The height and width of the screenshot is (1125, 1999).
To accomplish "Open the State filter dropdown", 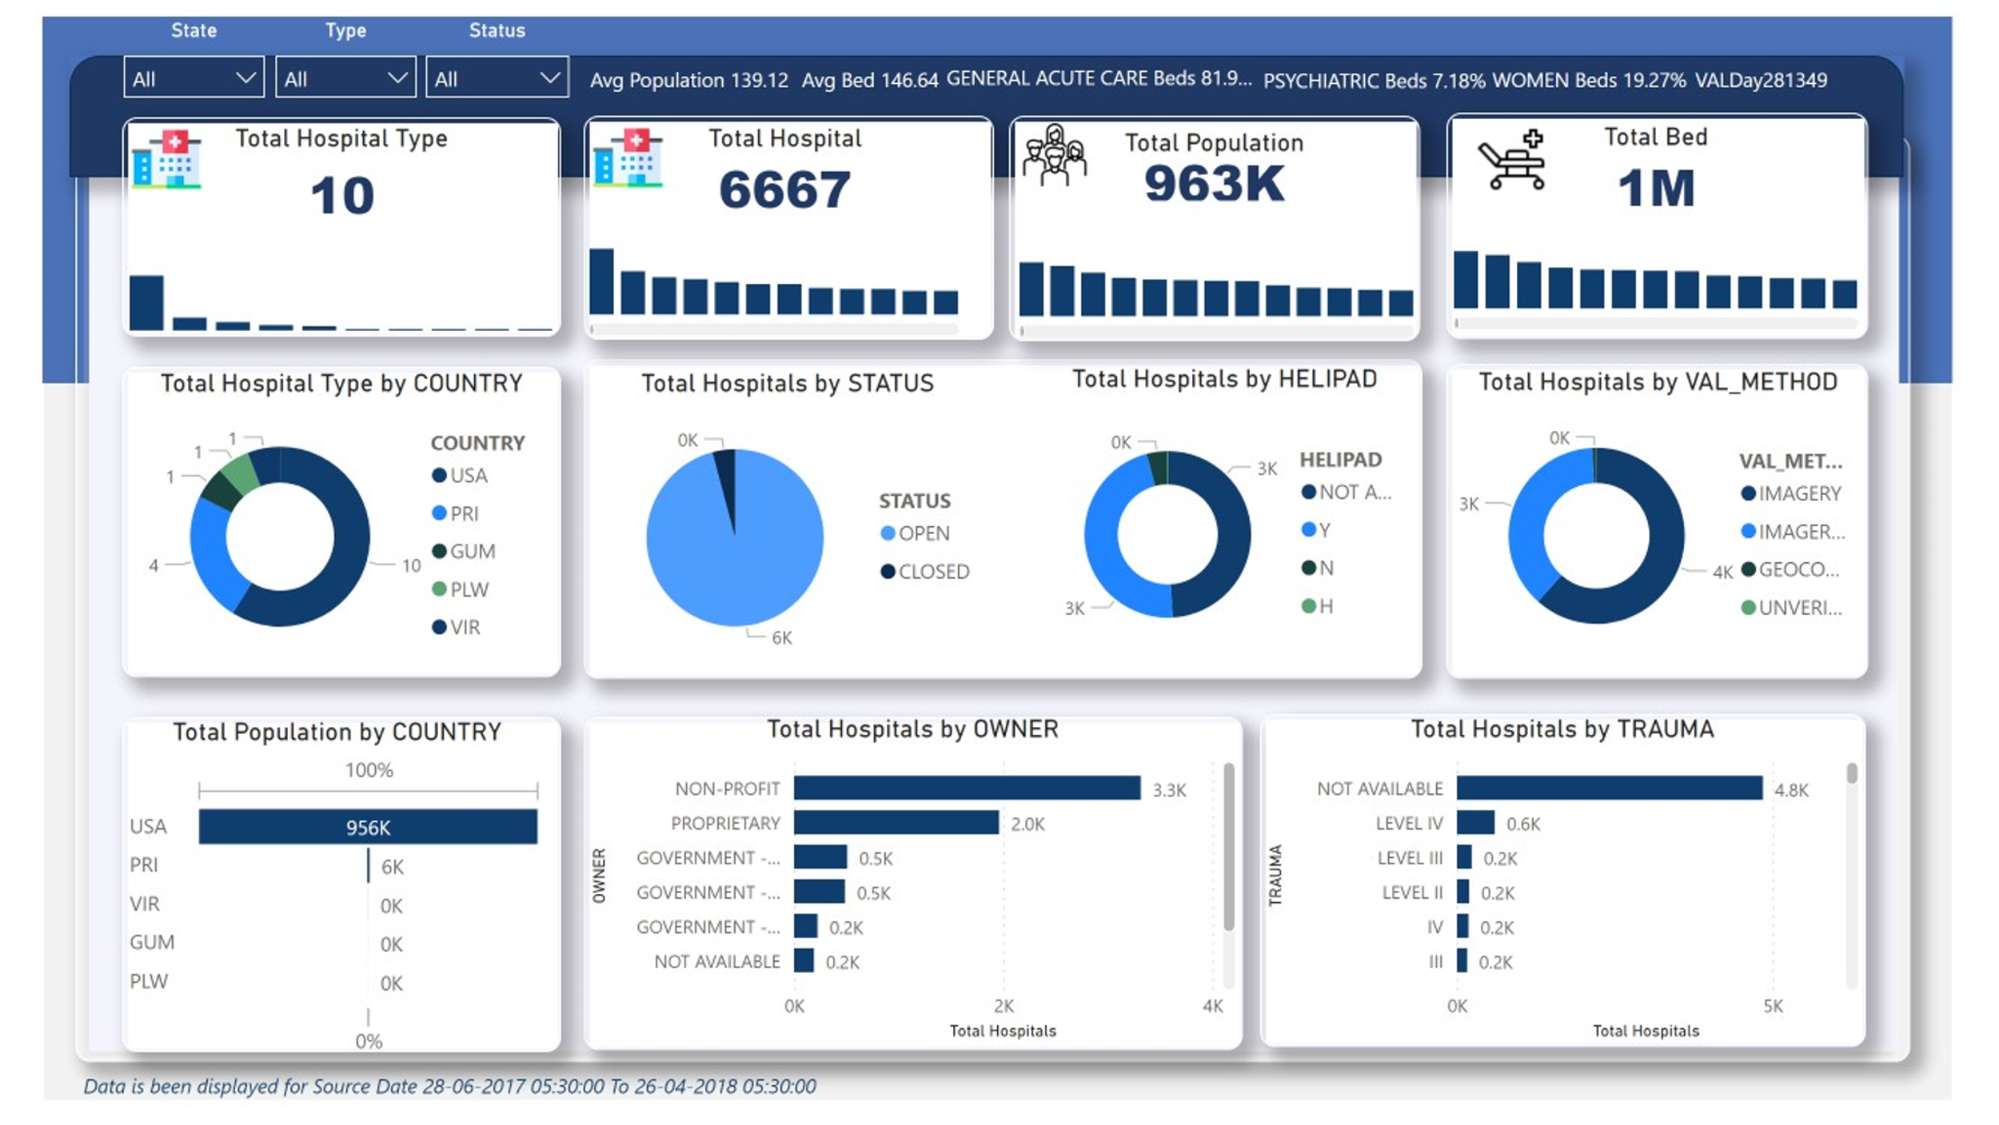I will tap(193, 78).
